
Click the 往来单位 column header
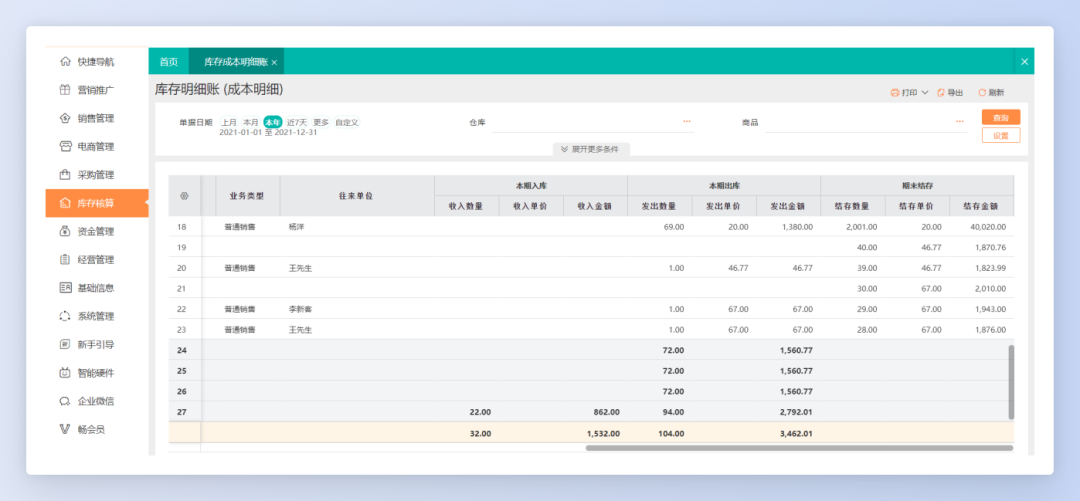tap(357, 196)
